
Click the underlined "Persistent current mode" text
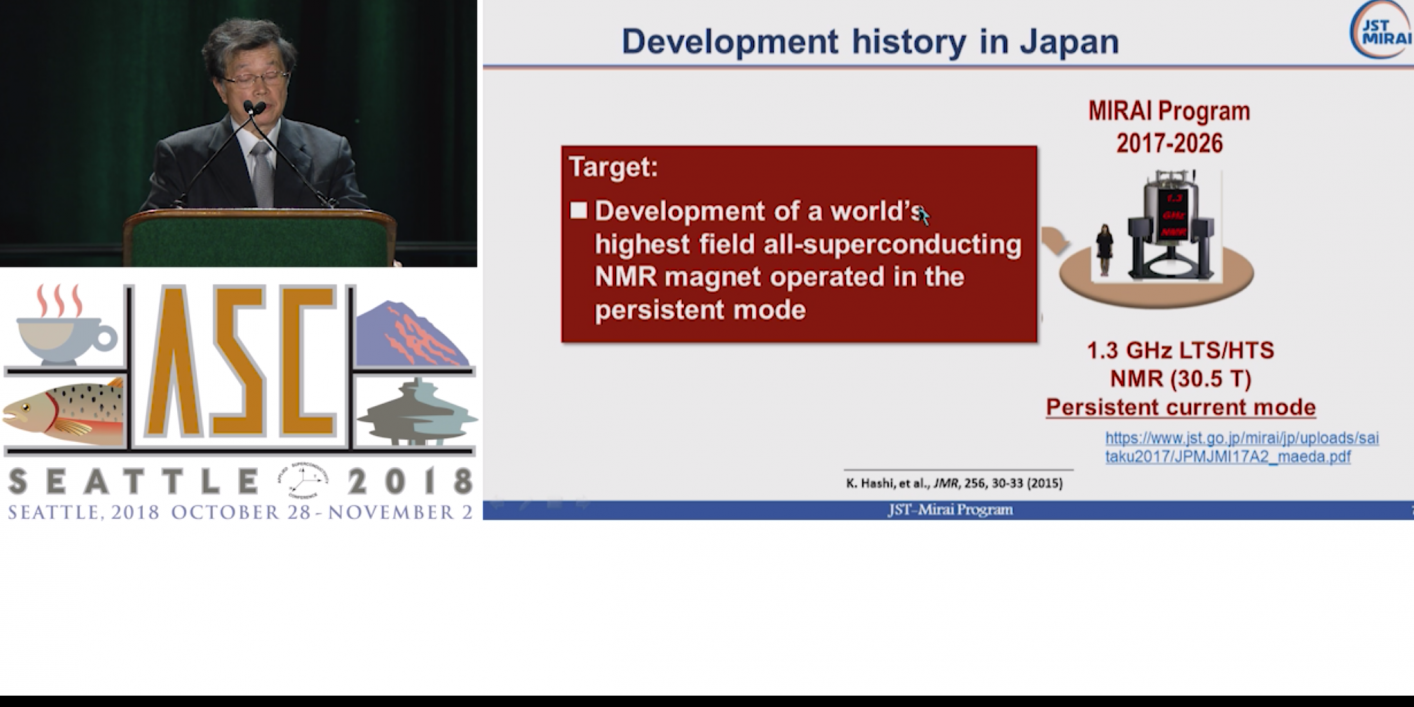1180,407
